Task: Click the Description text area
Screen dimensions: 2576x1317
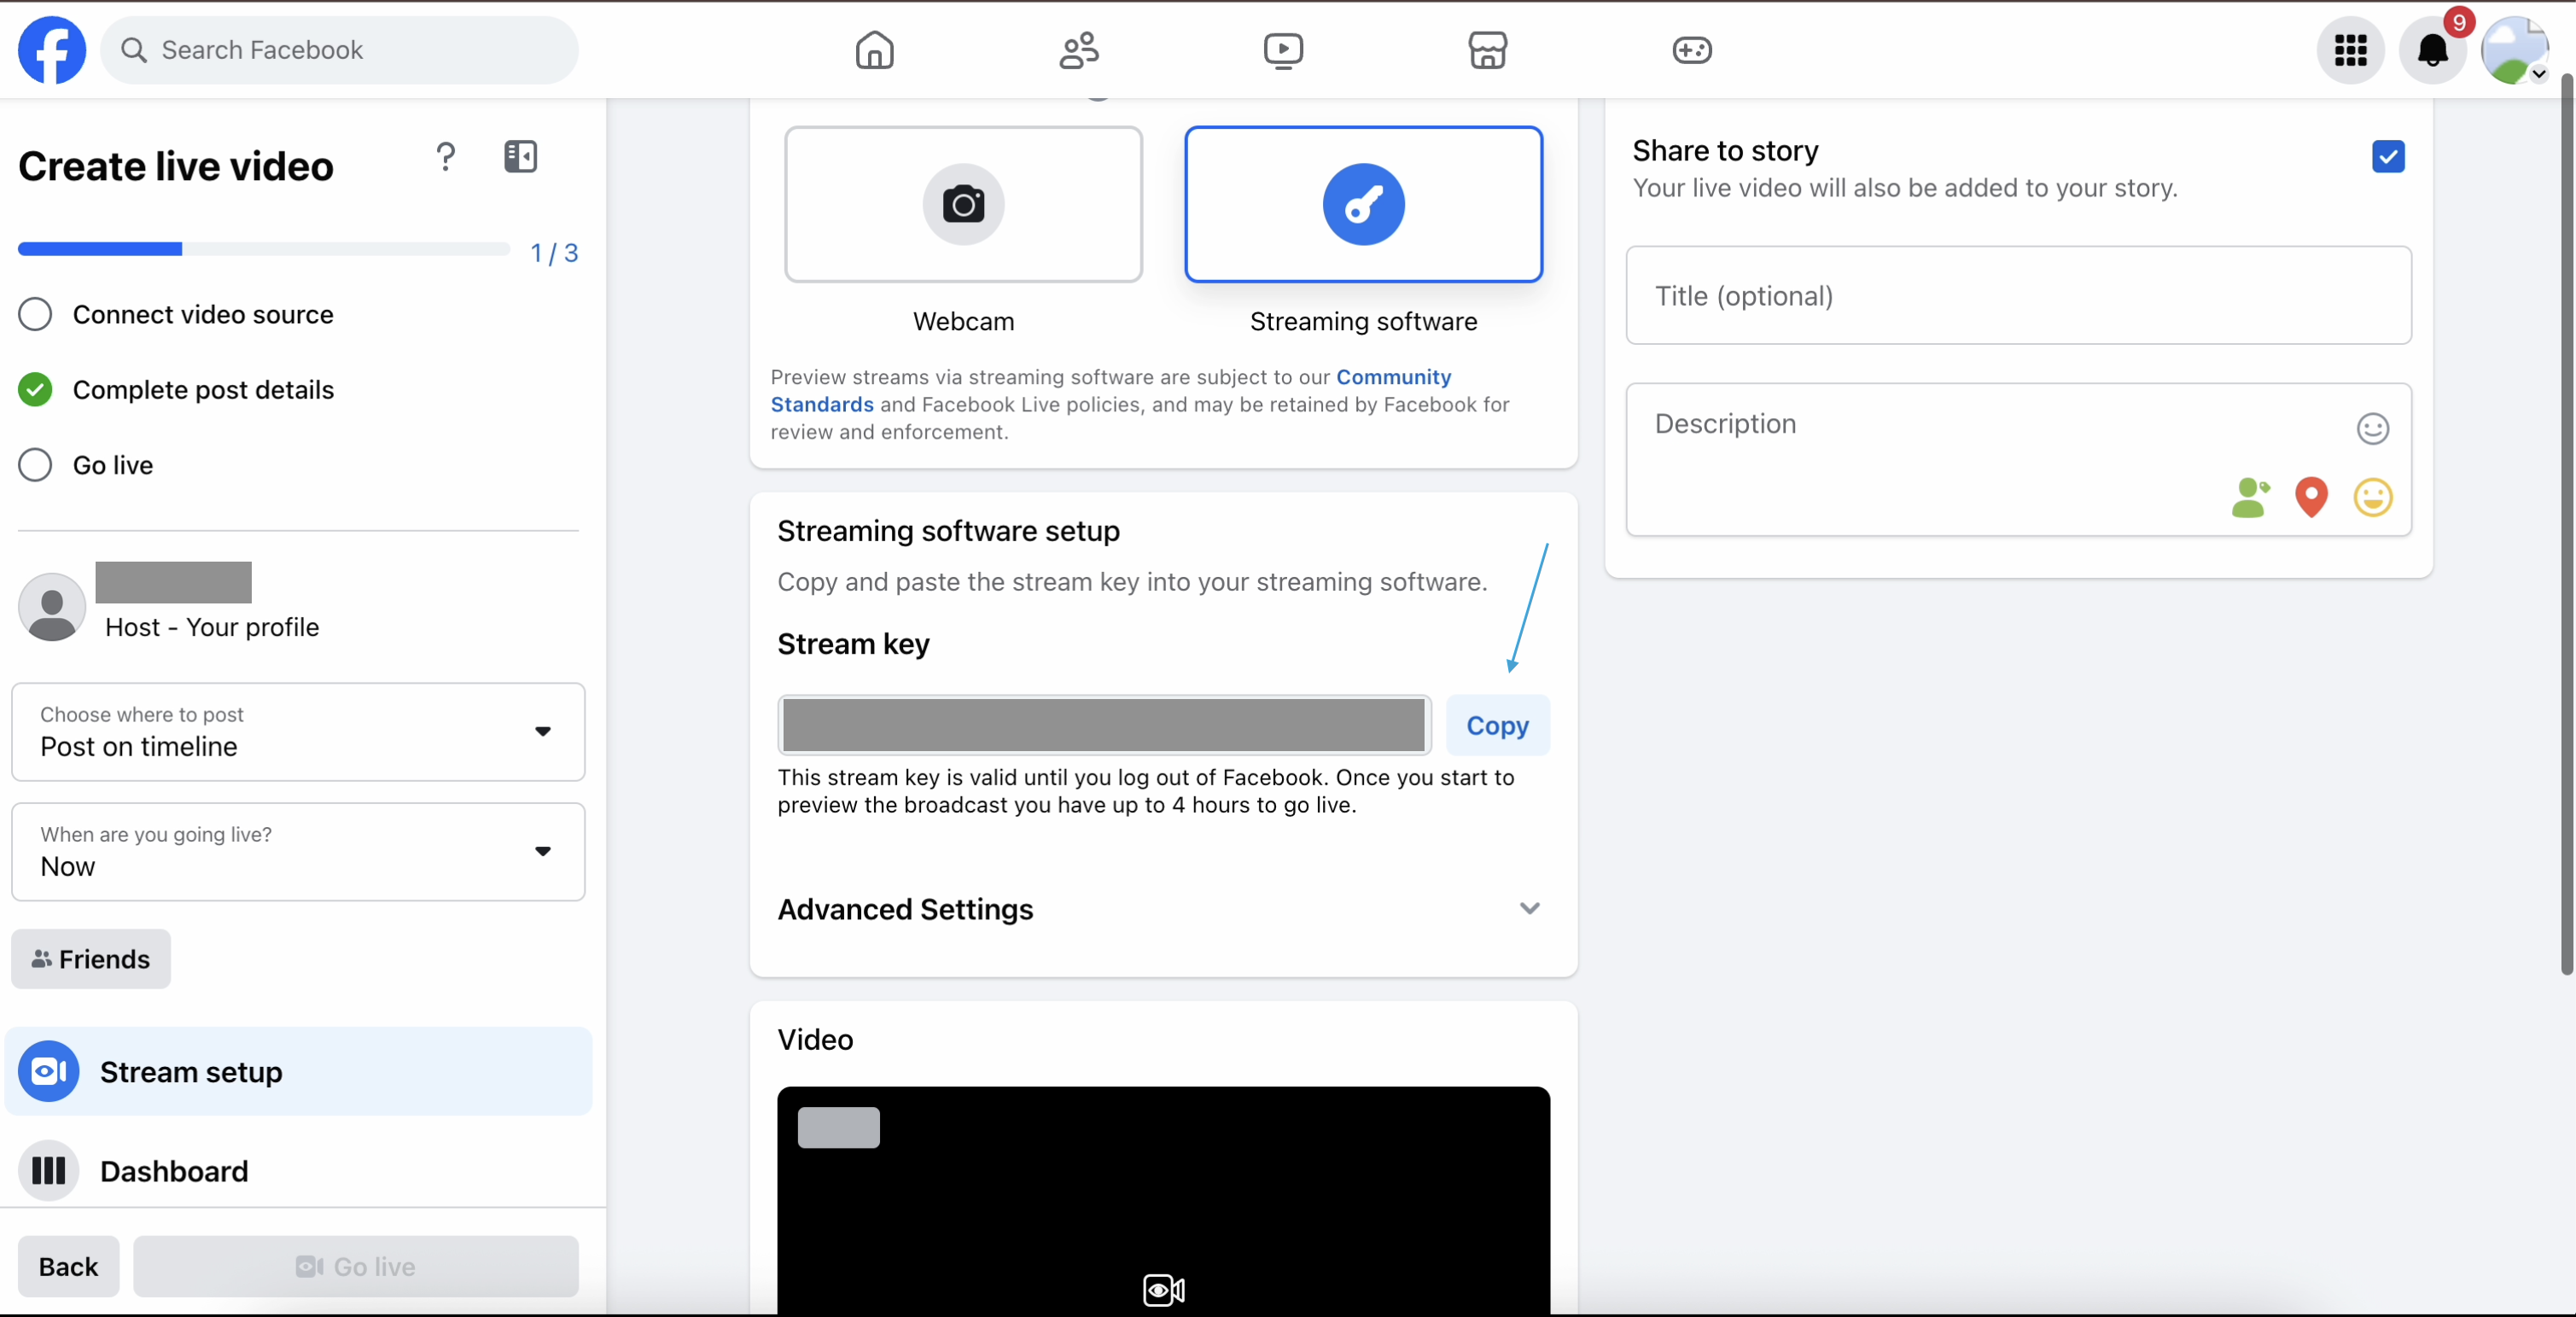Action: (2018, 459)
